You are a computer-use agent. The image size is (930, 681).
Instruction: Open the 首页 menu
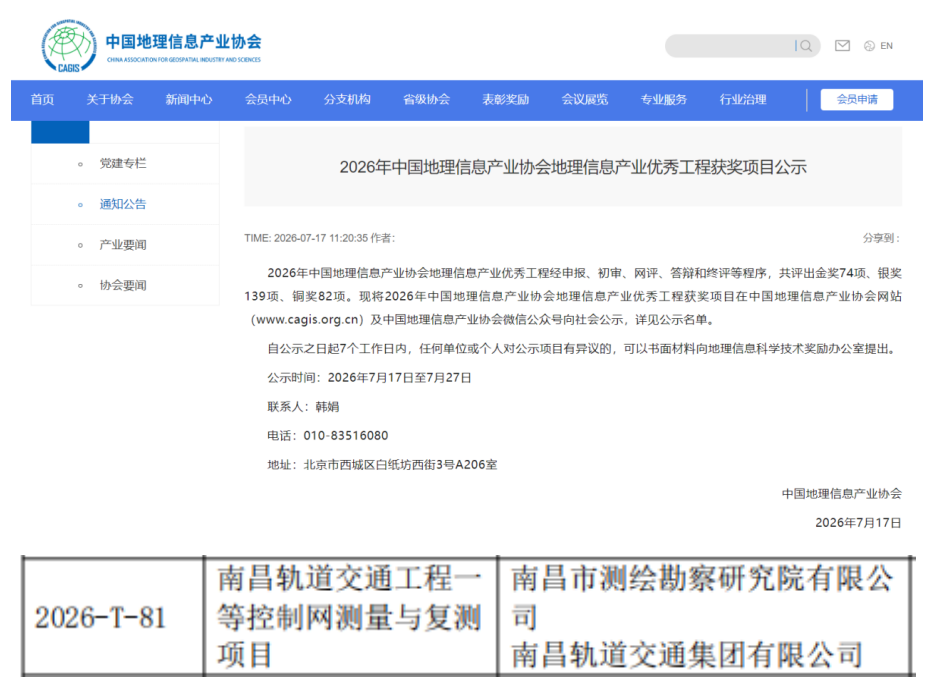click(x=43, y=100)
